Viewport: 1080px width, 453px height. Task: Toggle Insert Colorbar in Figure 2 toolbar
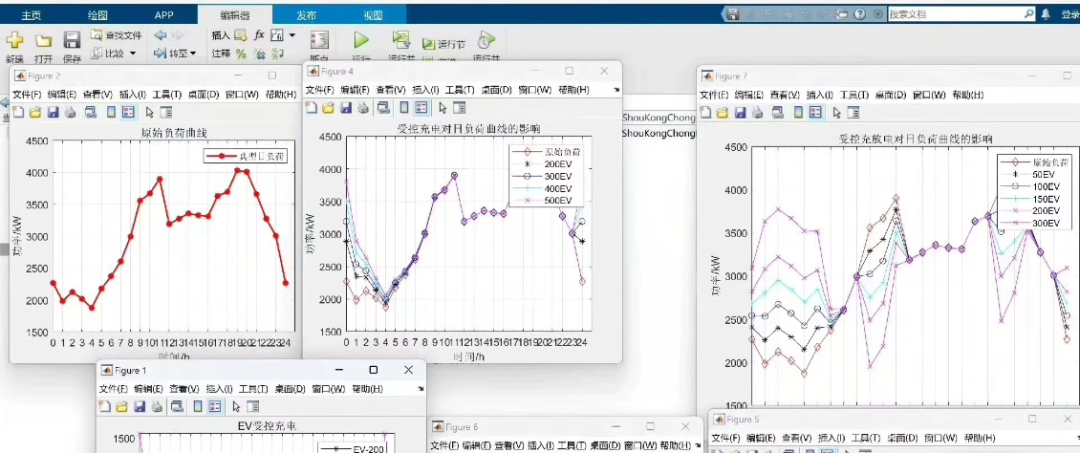point(111,112)
